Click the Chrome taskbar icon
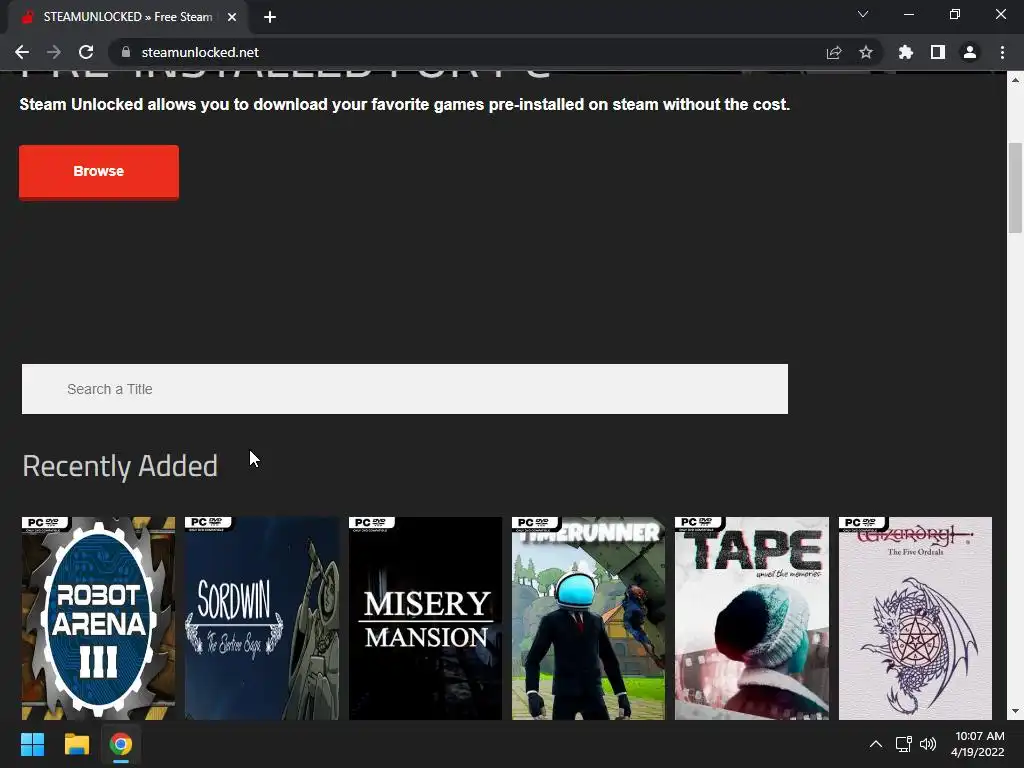The height and width of the screenshot is (768, 1024). pyautogui.click(x=121, y=744)
